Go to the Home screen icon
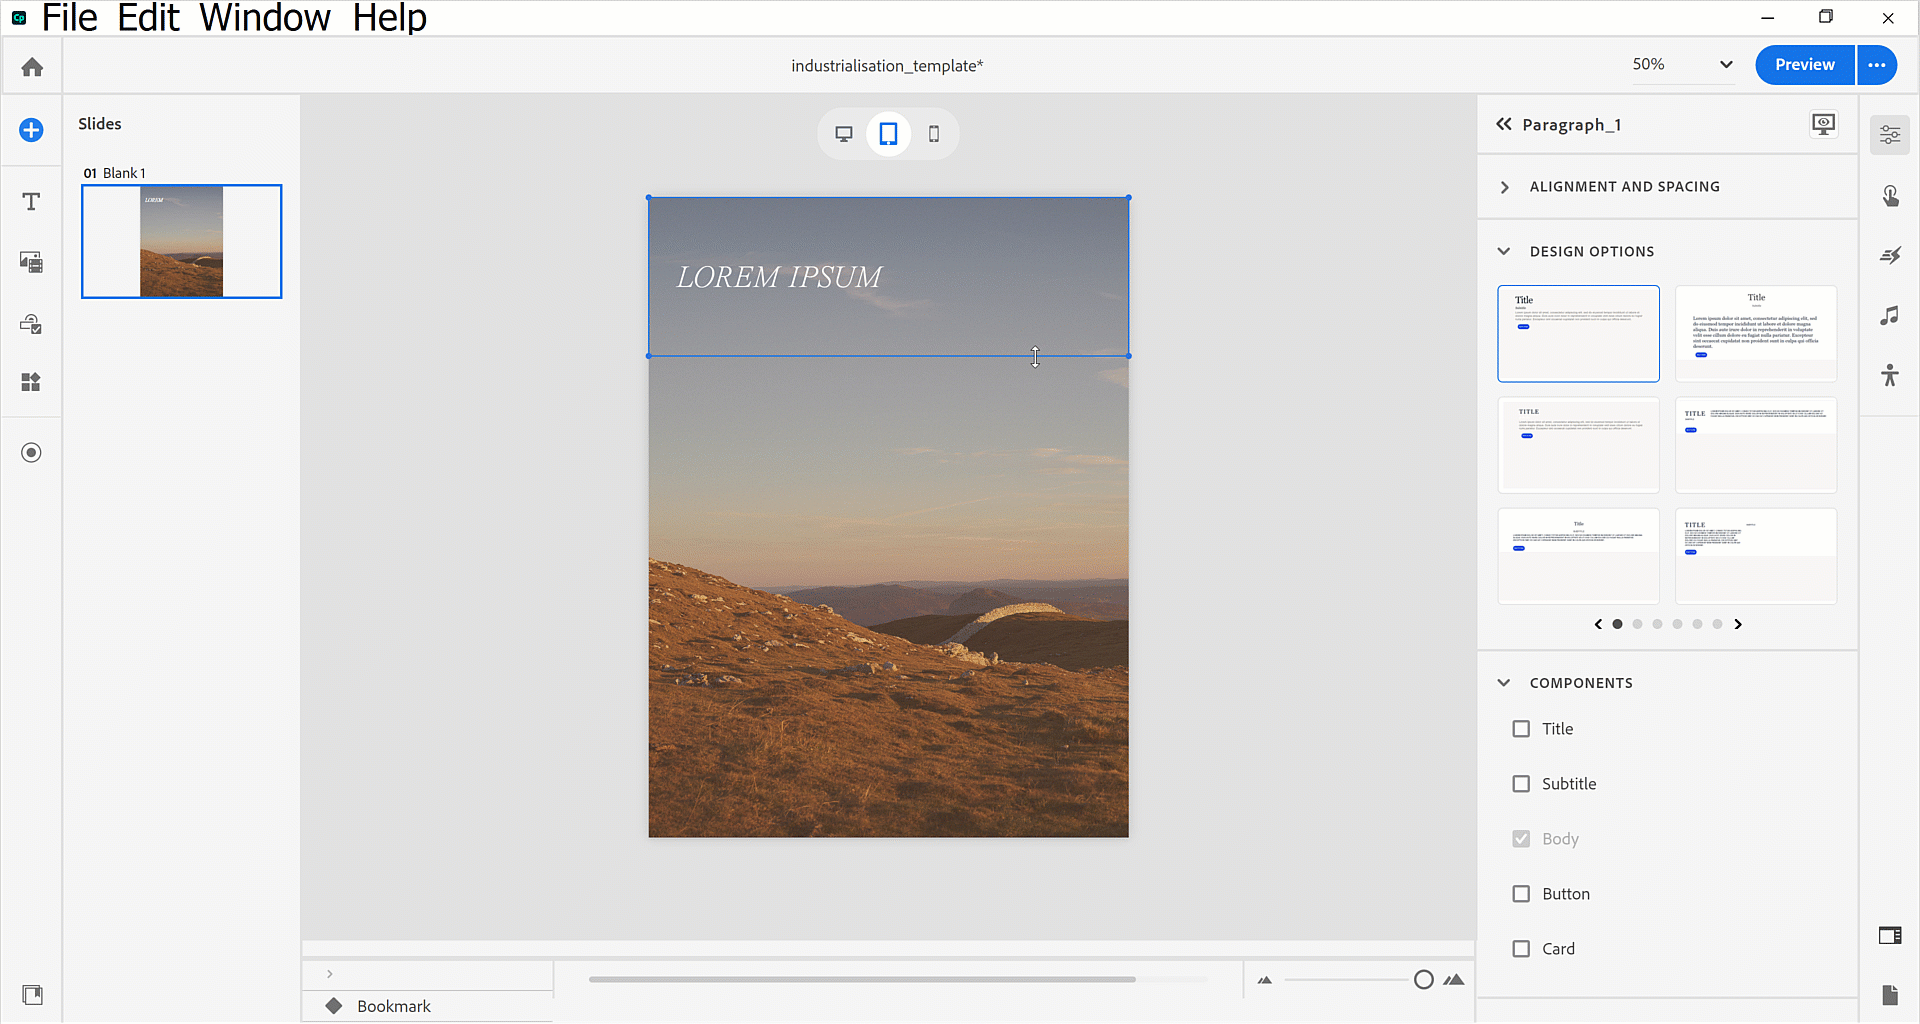 [x=32, y=67]
